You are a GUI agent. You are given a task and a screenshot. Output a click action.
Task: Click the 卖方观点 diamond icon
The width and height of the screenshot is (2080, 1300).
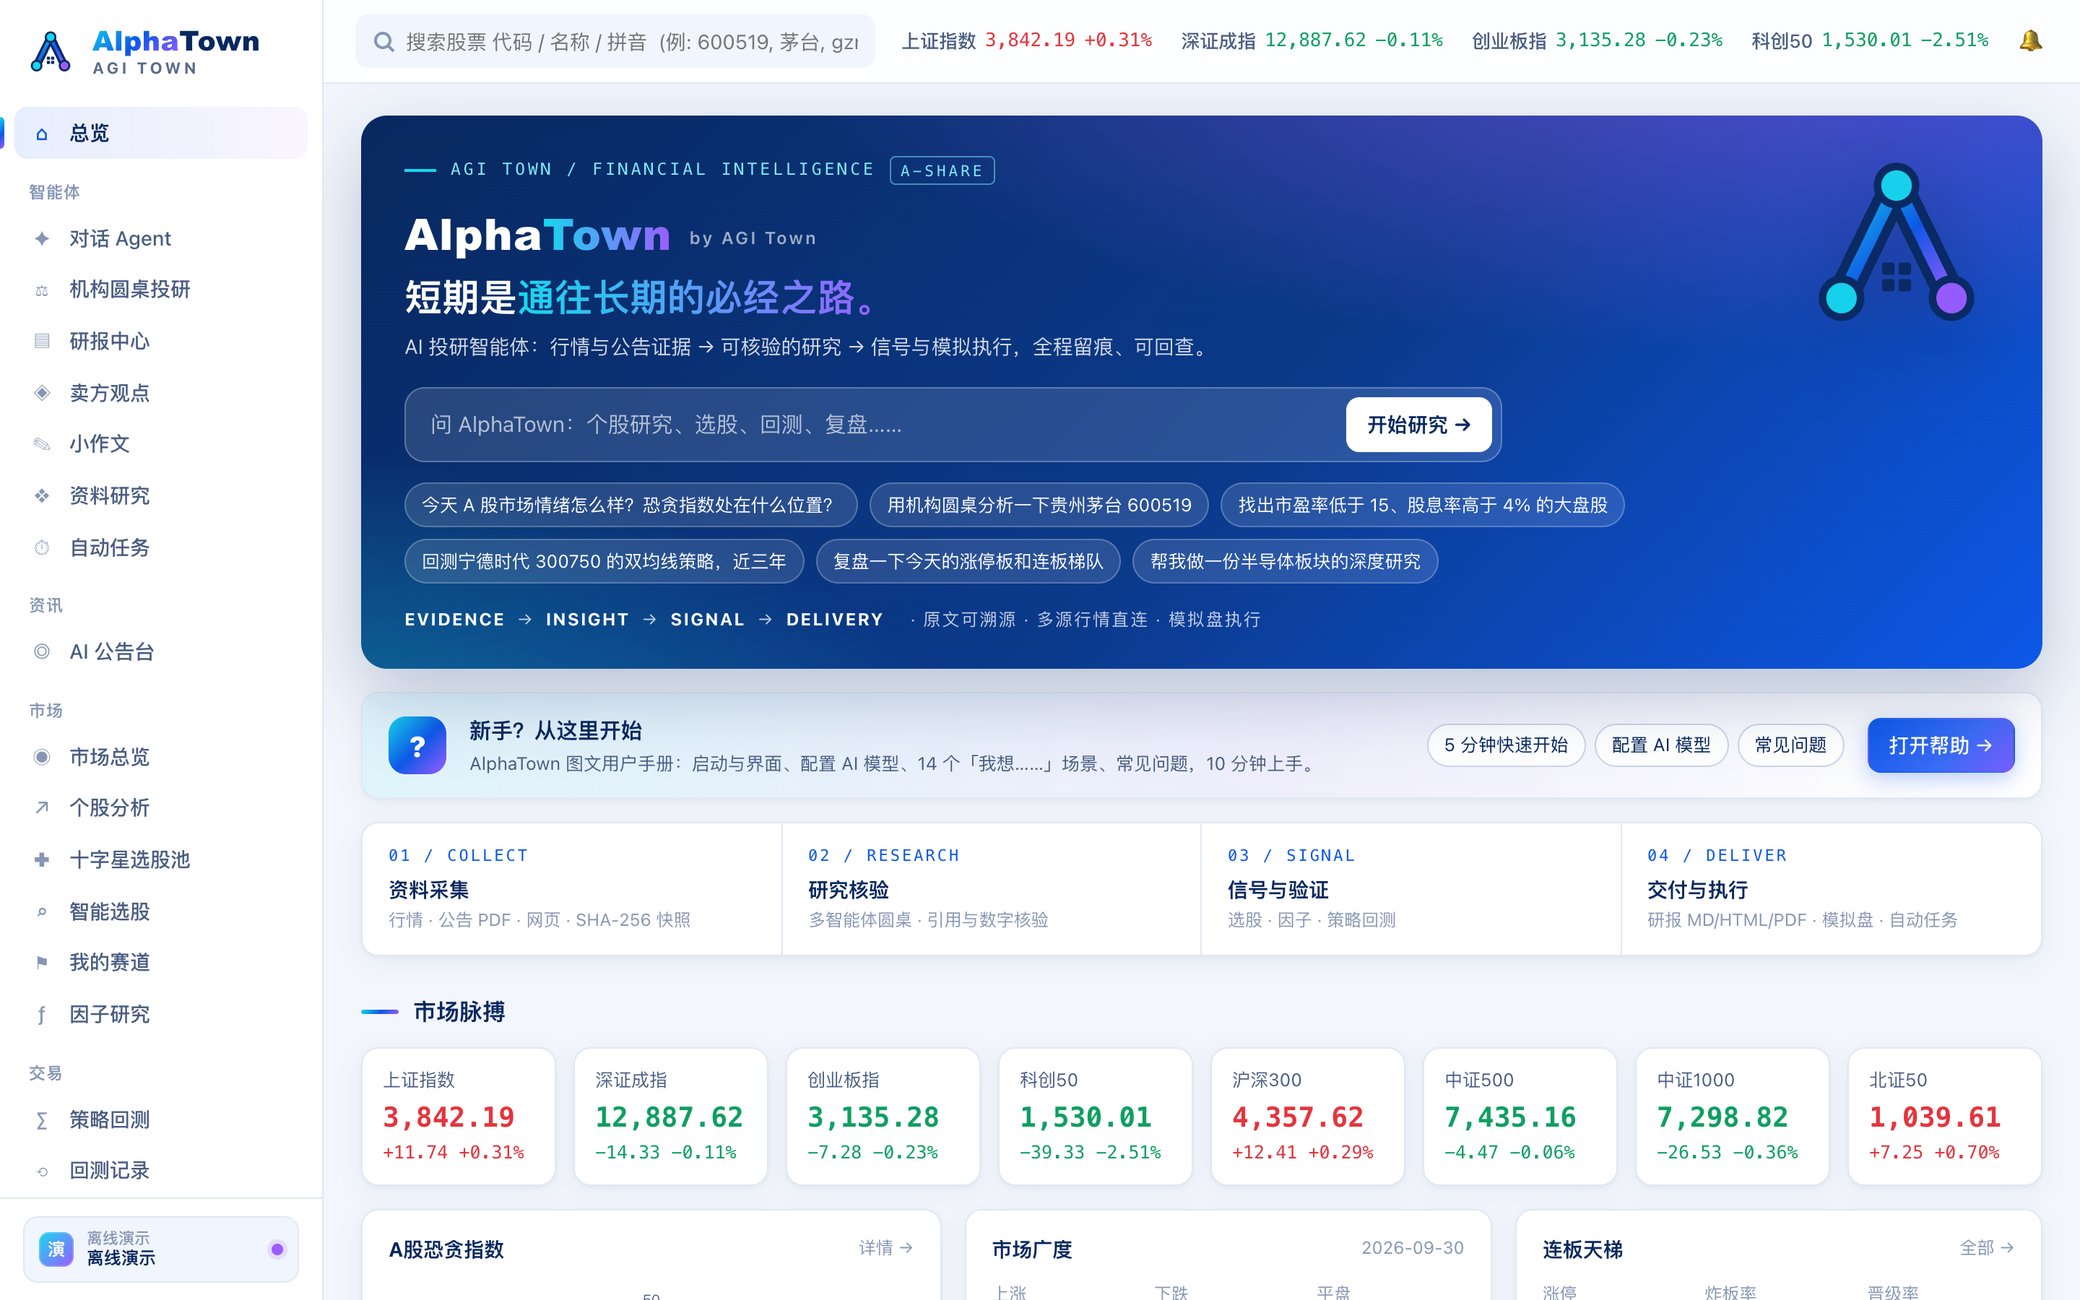pos(42,393)
